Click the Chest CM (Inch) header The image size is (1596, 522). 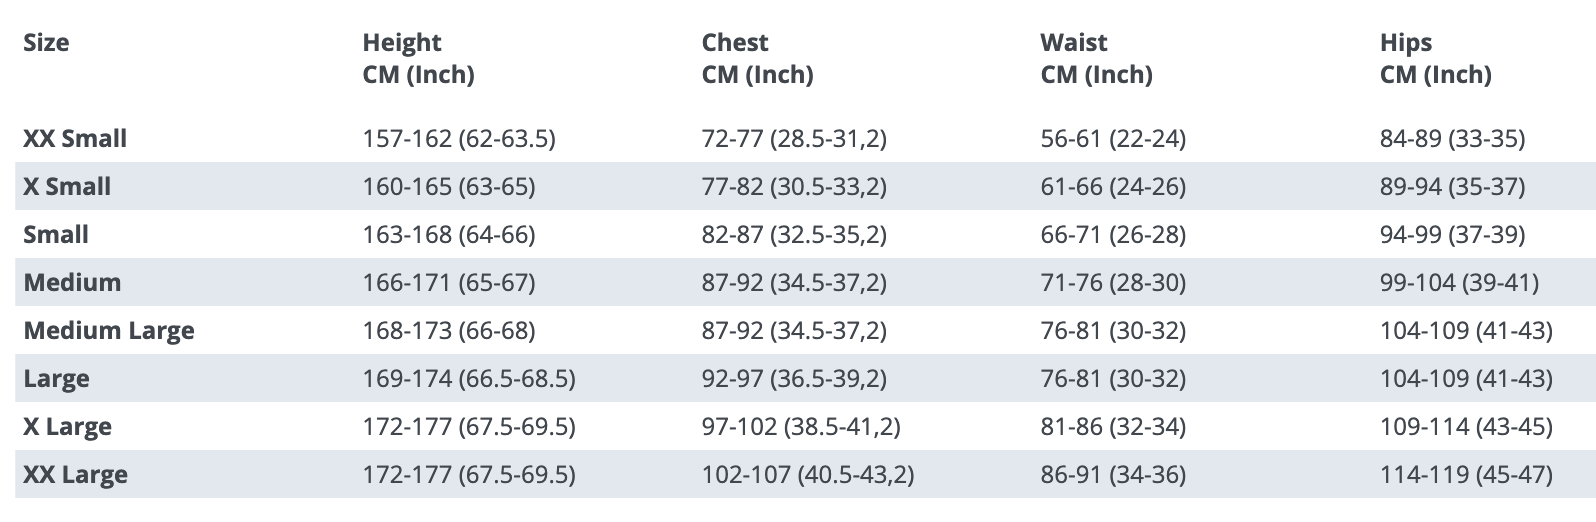[757, 58]
